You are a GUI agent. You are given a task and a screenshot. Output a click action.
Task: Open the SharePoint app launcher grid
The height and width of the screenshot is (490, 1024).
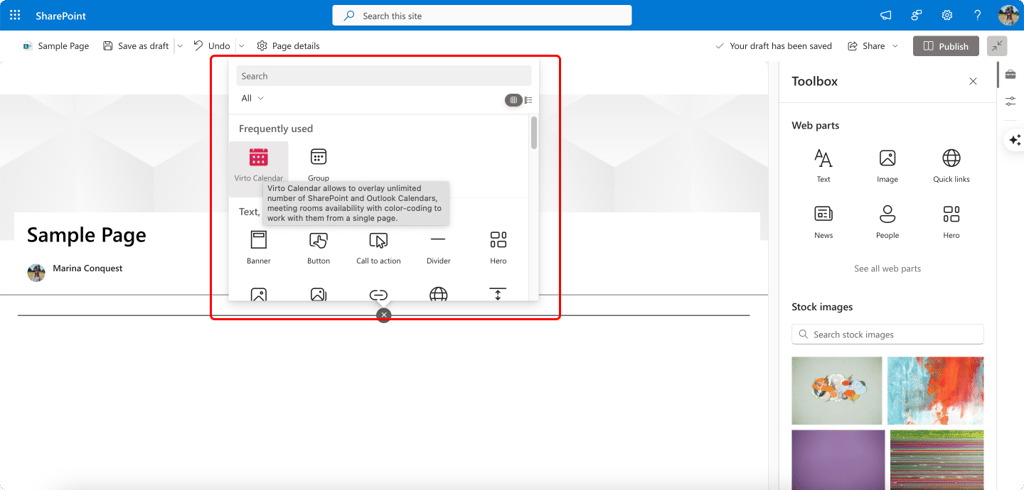(x=15, y=15)
